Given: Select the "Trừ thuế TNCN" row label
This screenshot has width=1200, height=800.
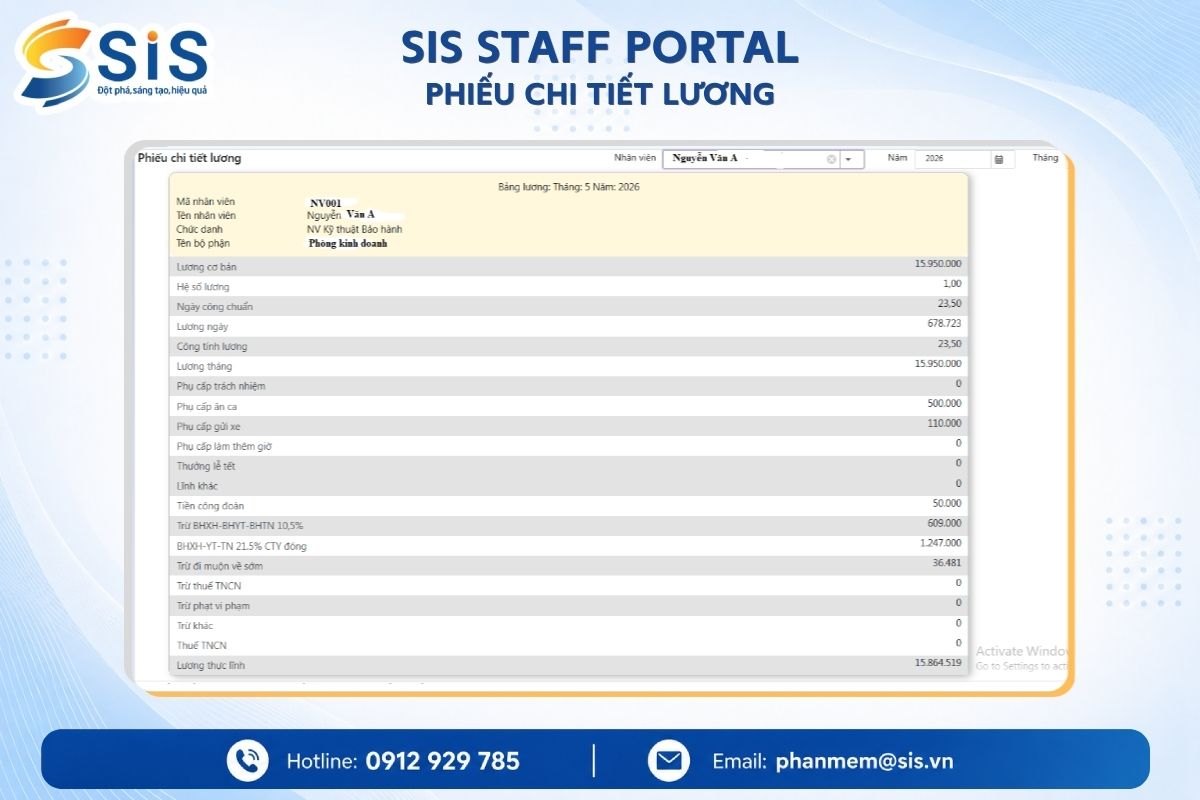Looking at the screenshot, I should 208,585.
